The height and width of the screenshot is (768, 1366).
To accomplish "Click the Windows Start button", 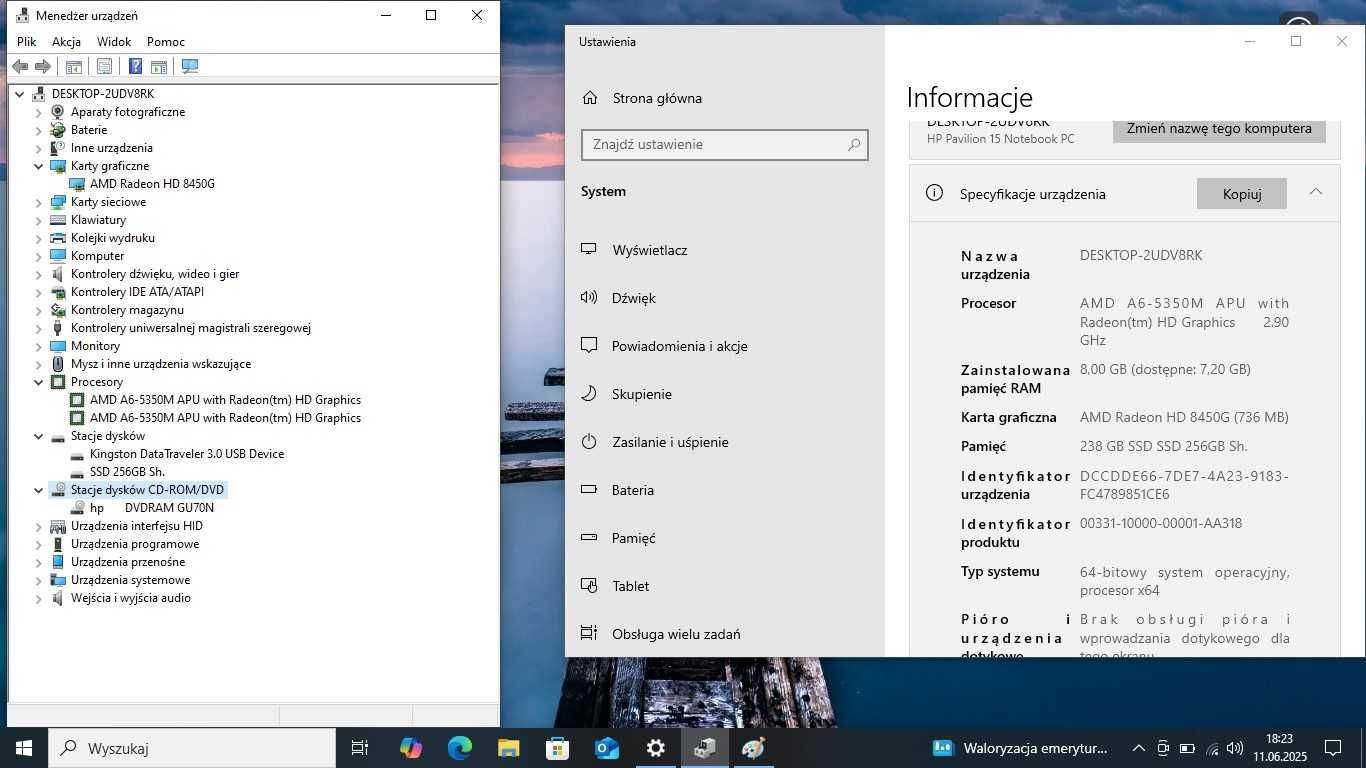I will [x=23, y=748].
